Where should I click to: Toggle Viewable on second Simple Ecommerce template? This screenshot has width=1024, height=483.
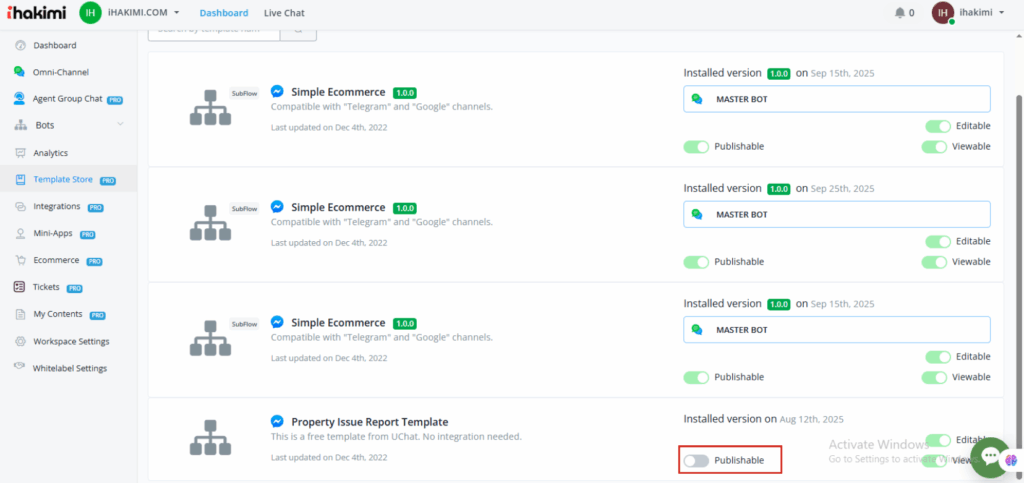click(934, 262)
